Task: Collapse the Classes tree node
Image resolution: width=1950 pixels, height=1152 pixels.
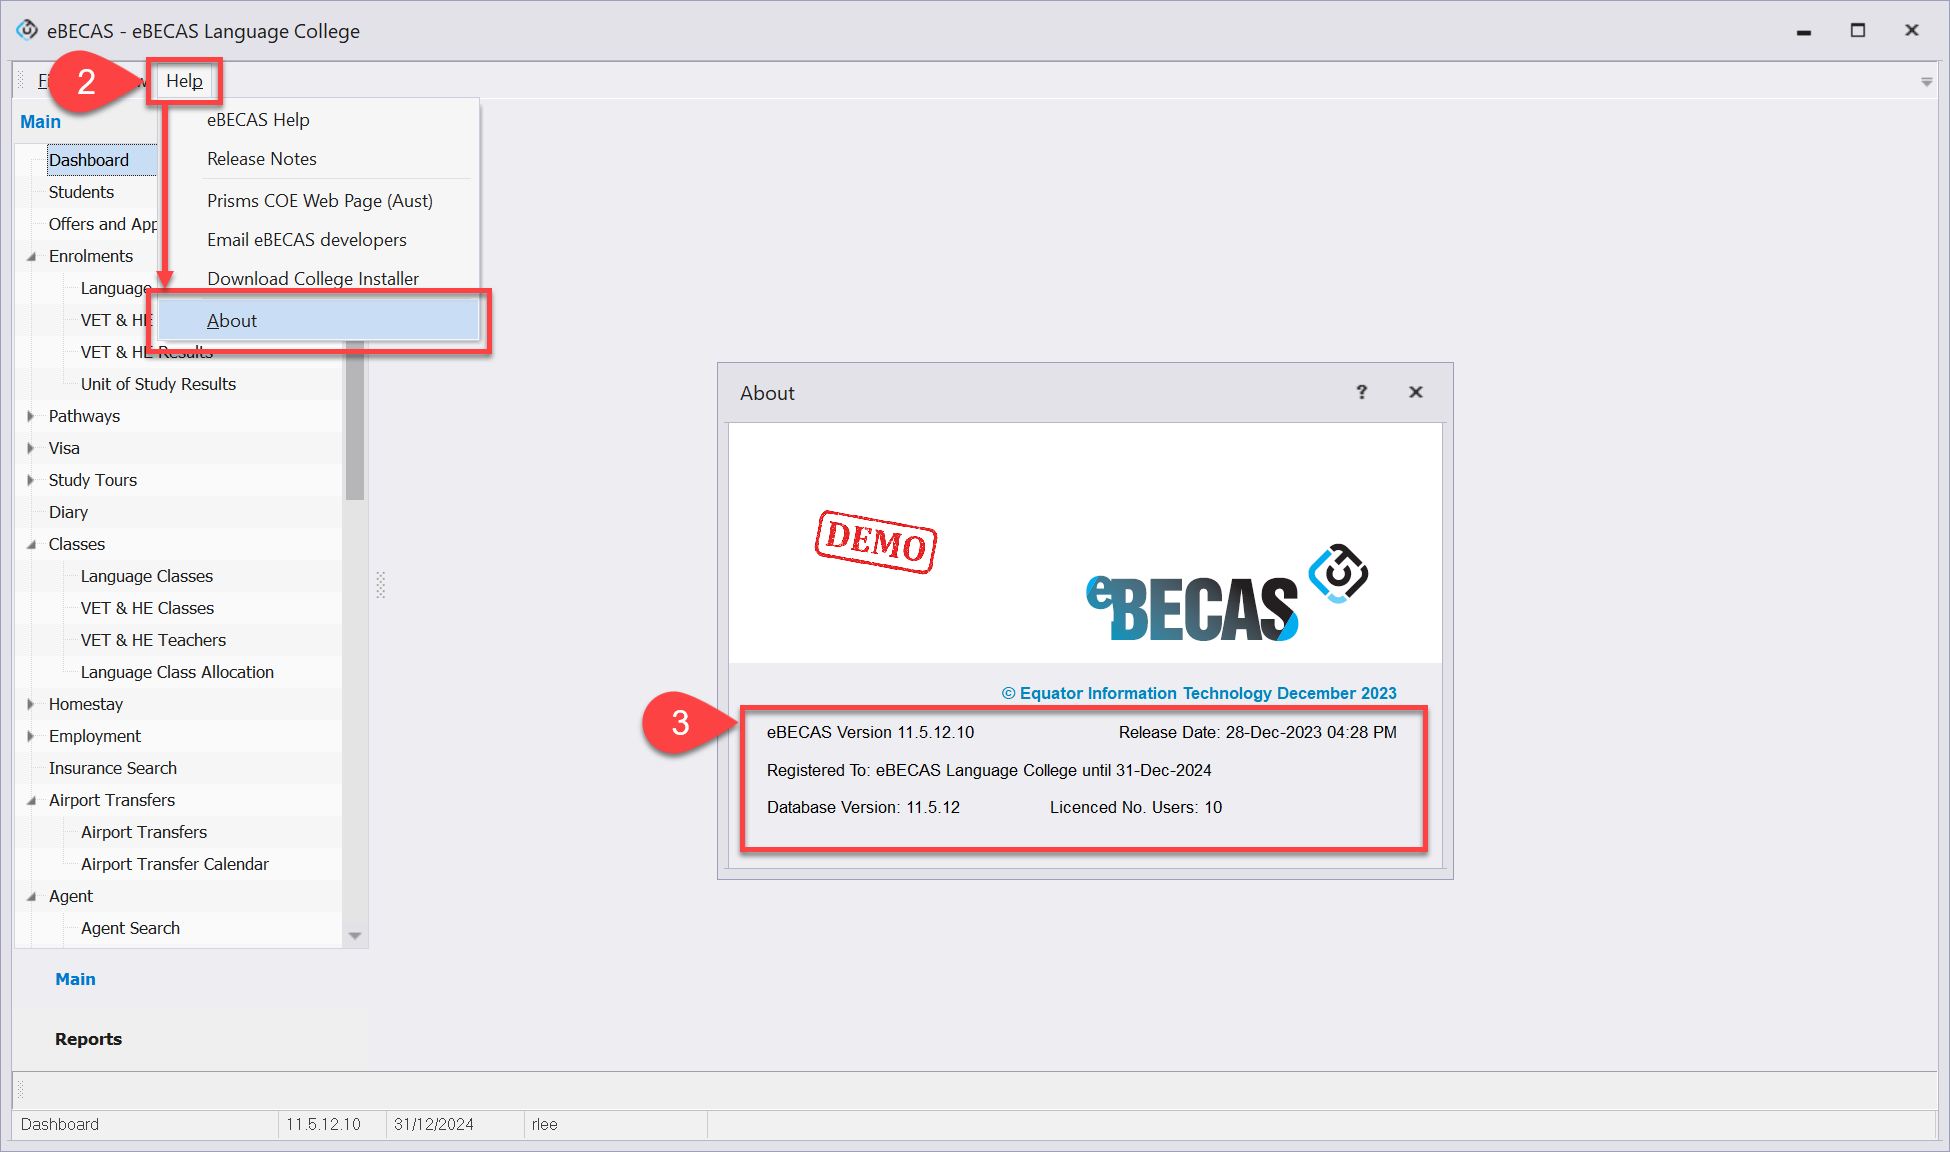Action: 30,544
